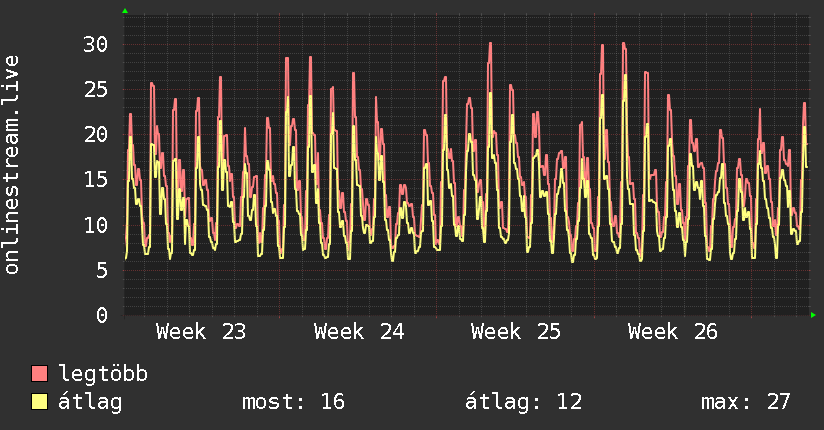Click the green arrow ending the x-axis
The height and width of the screenshot is (430, 824).
813,315
